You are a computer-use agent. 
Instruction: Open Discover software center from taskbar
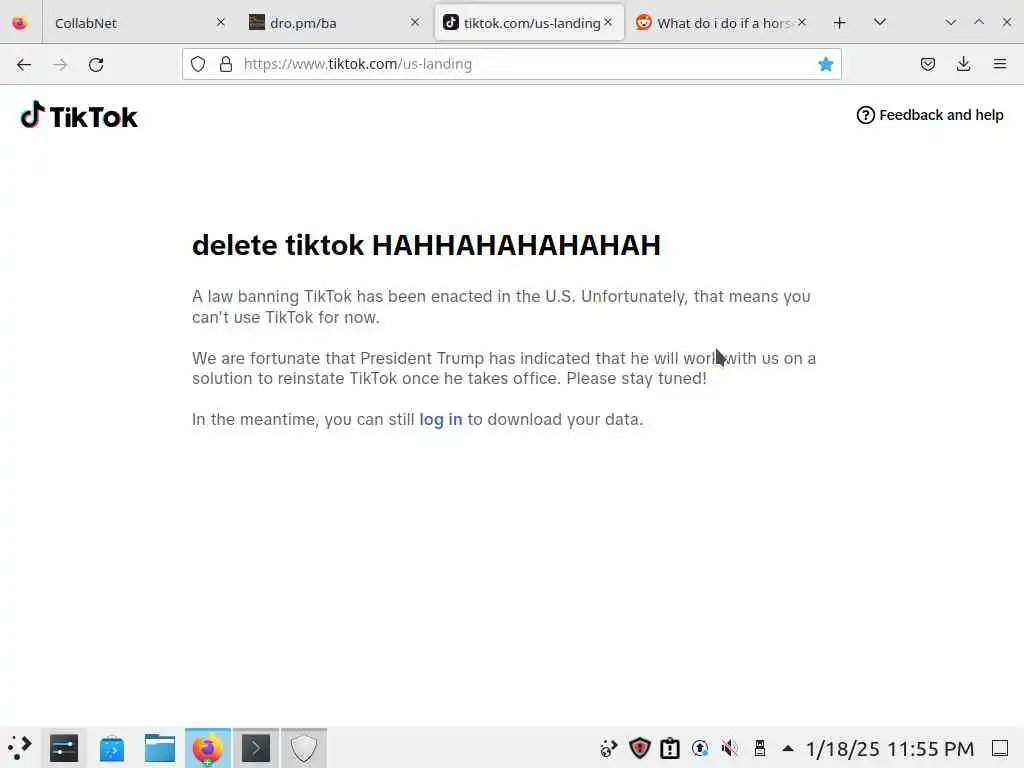112,748
